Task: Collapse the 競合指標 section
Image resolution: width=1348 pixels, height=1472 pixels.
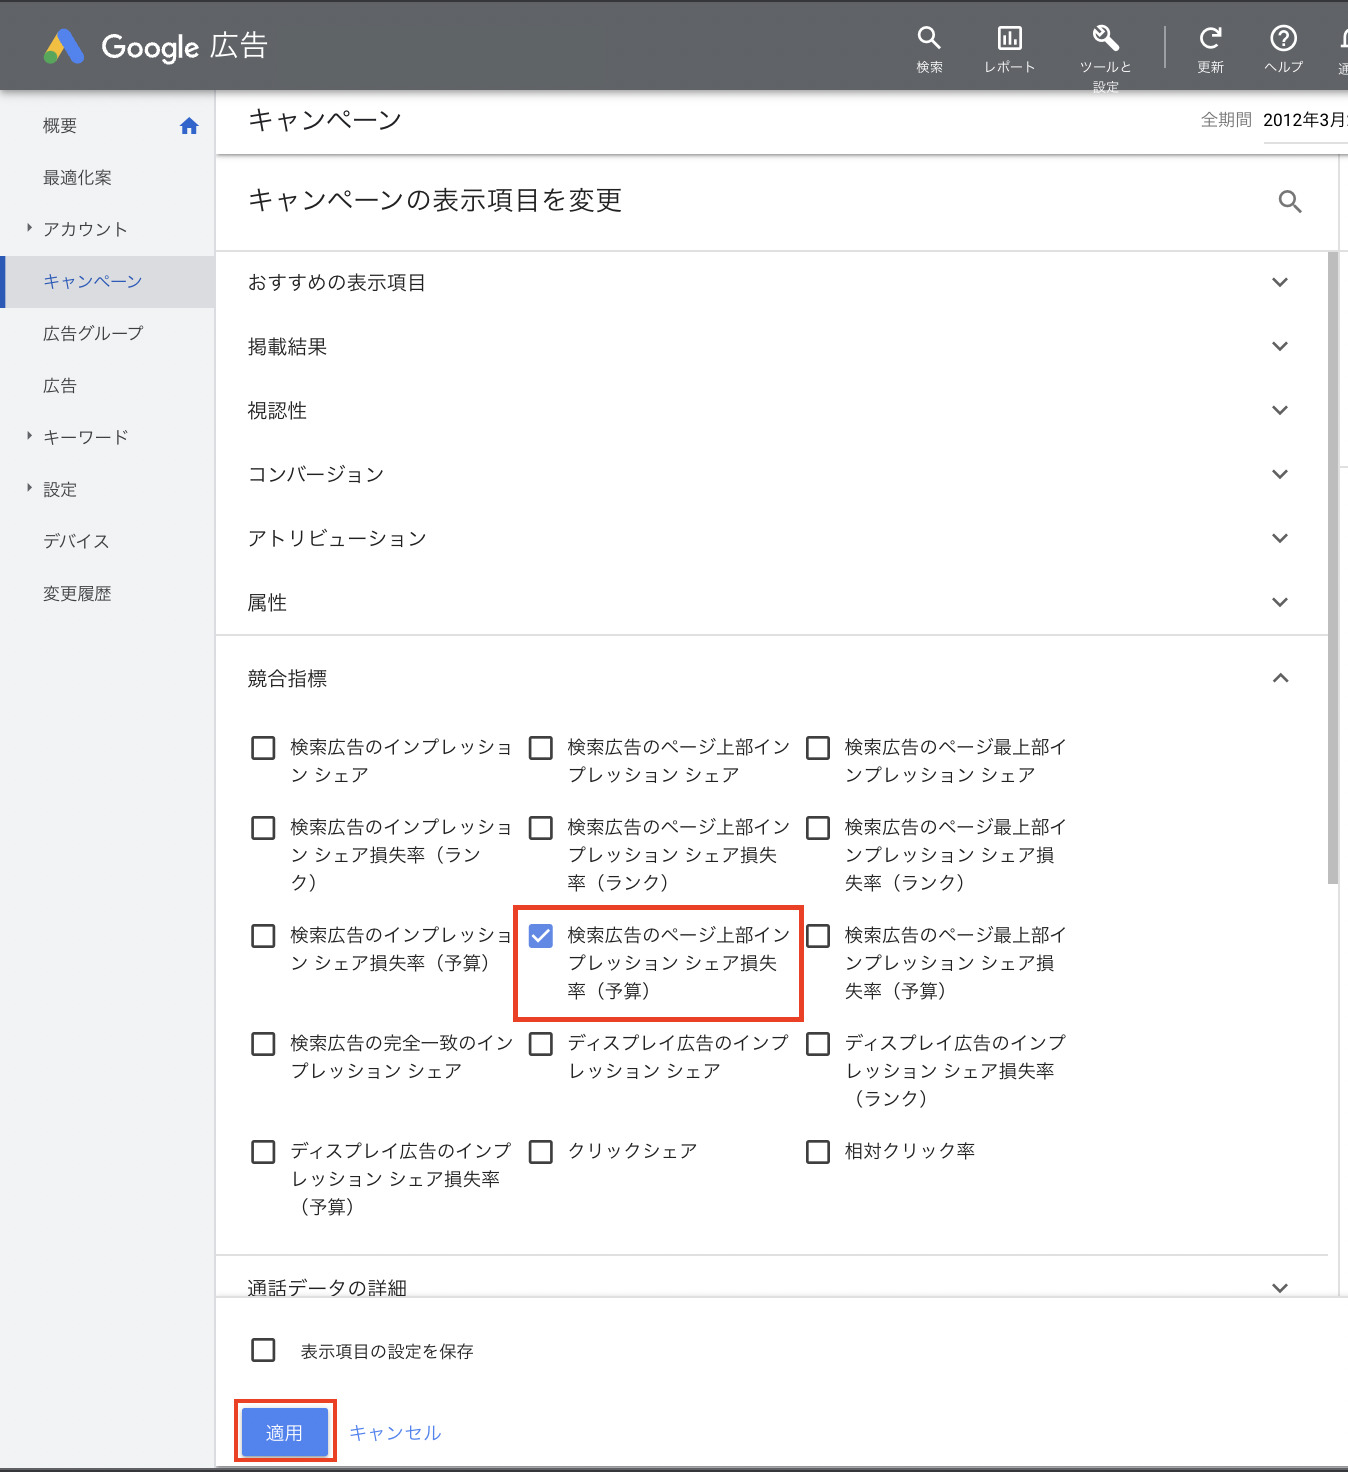Action: (1279, 679)
